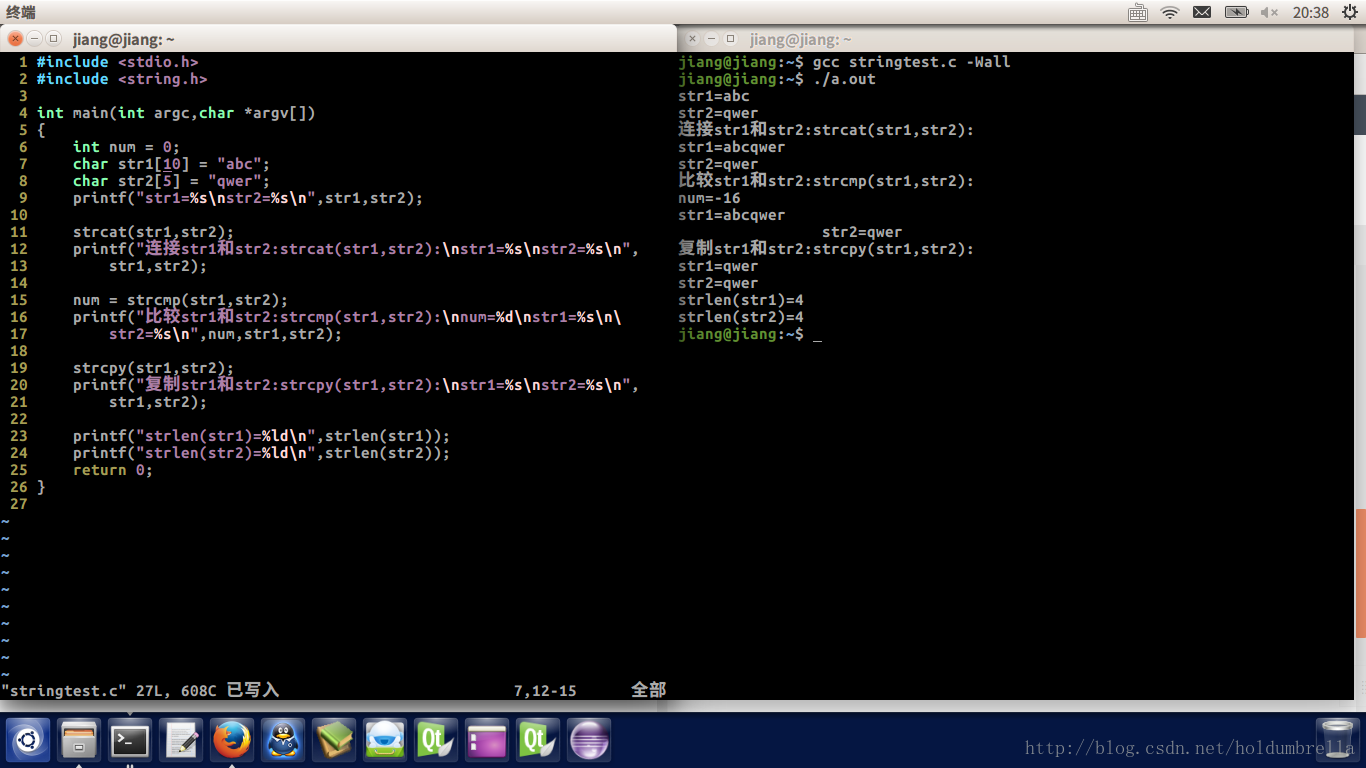The width and height of the screenshot is (1366, 768).
Task: Click 'gcc stringtest.c -Wall' command in right terminal
Action: point(911,62)
